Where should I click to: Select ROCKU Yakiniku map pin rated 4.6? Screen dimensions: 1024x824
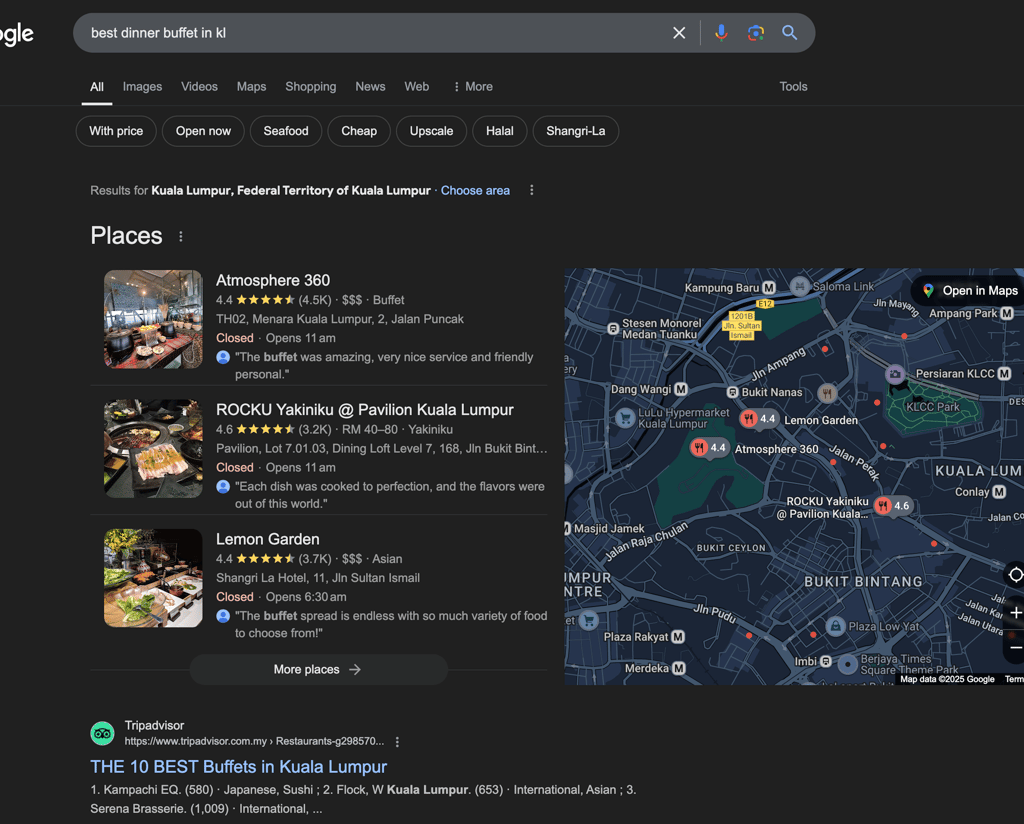tap(892, 505)
